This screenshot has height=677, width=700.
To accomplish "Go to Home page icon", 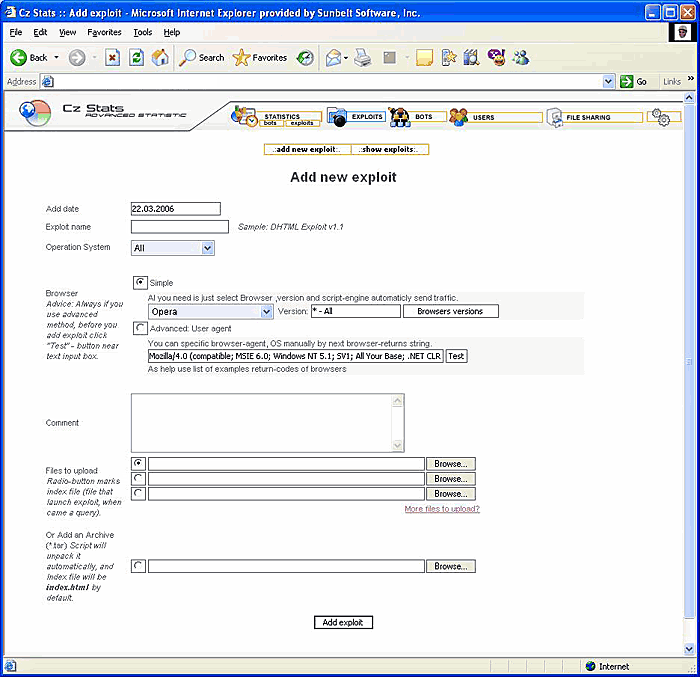I will pyautogui.click(x=160, y=58).
